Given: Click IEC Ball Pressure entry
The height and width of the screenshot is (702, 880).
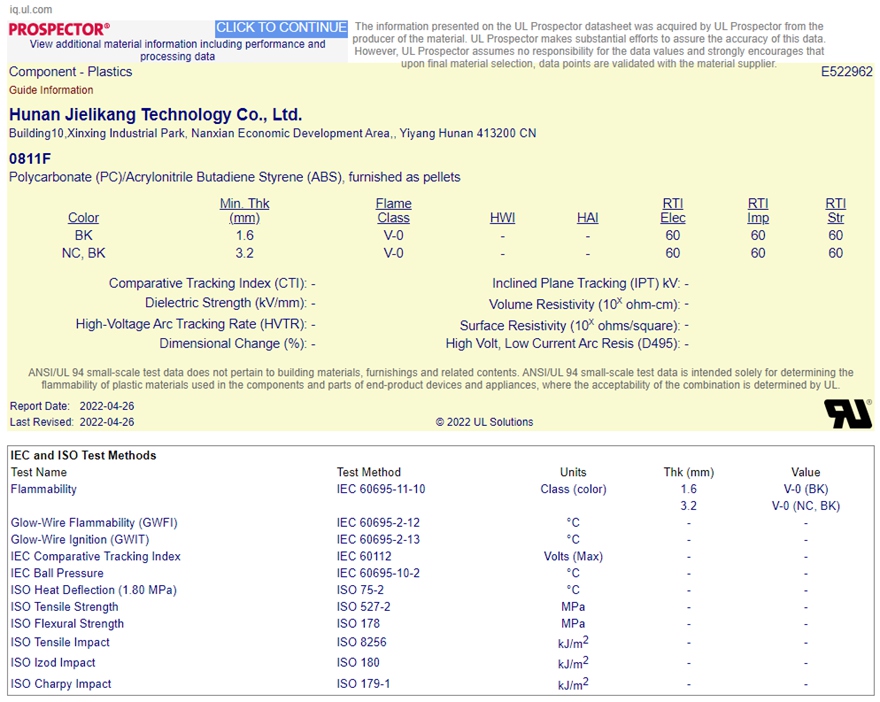Looking at the screenshot, I should click(57, 573).
